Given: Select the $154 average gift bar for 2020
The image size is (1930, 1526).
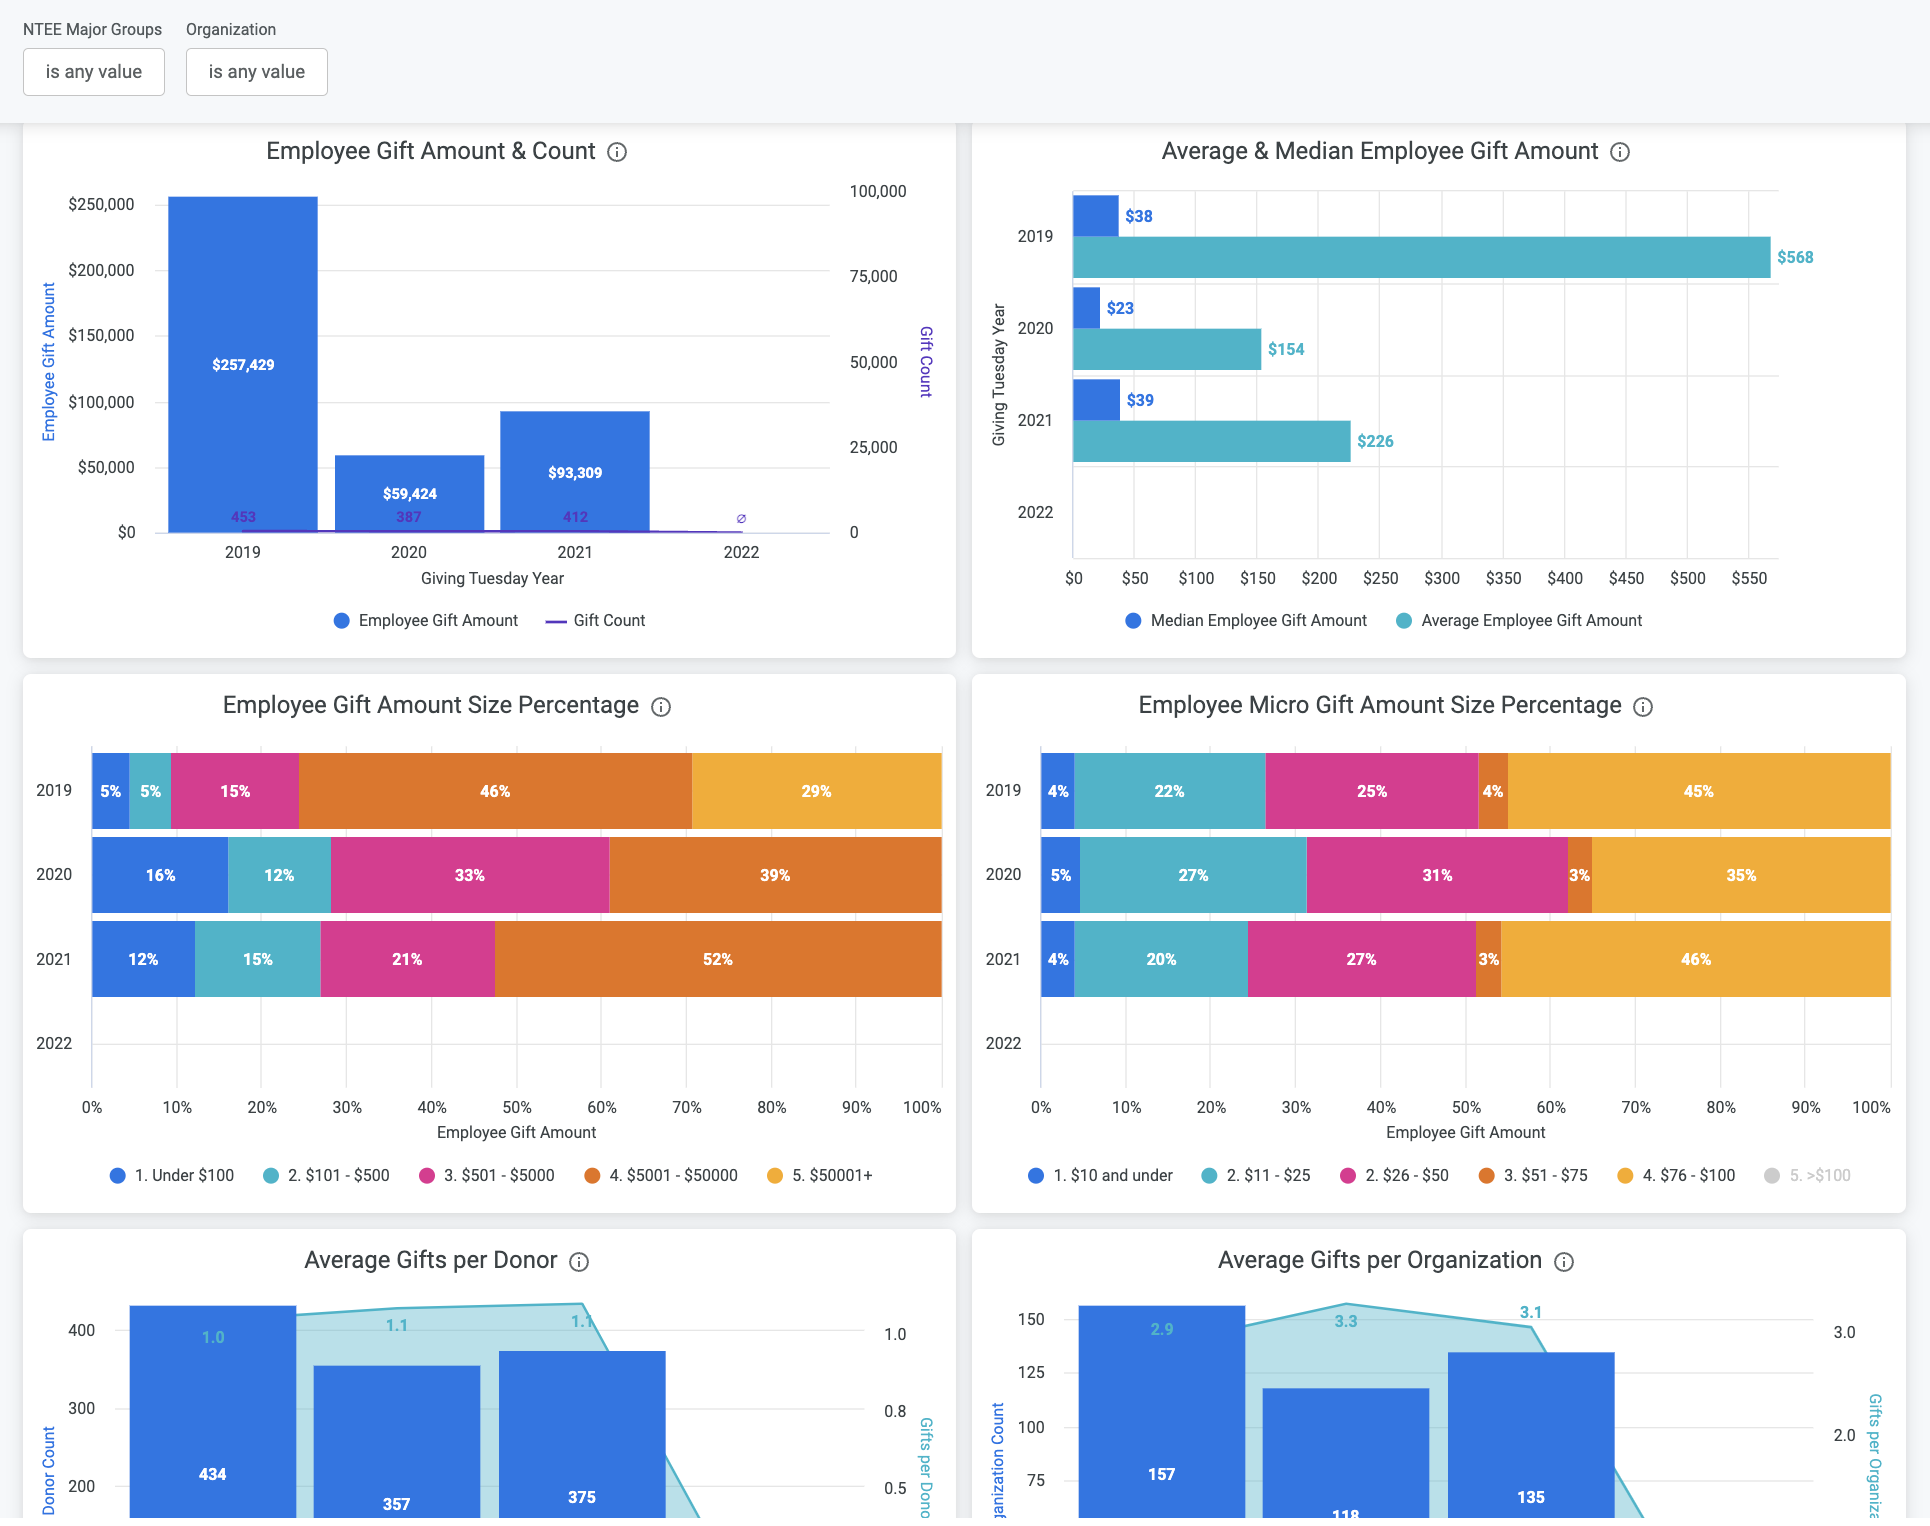Looking at the screenshot, I should 1167,349.
